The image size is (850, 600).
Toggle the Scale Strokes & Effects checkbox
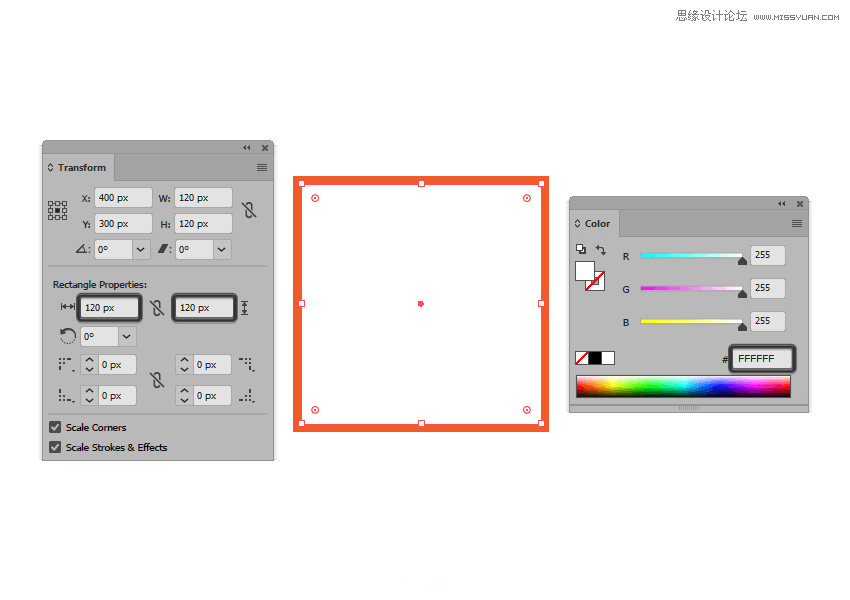(x=56, y=448)
